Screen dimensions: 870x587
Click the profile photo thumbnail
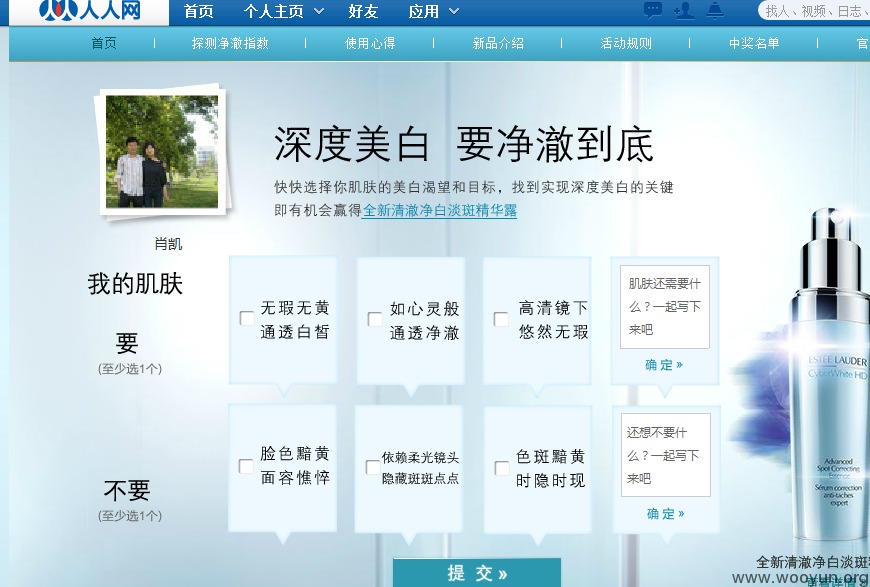point(162,151)
